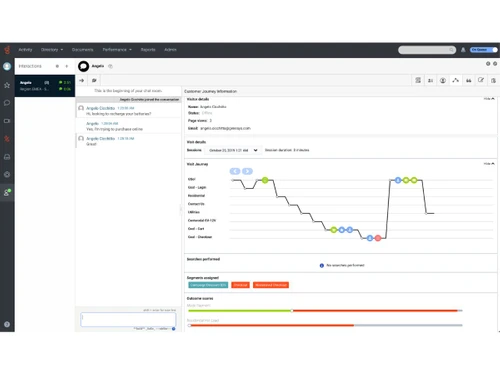Image resolution: width=500 pixels, height=375 pixels.
Task: Click the Residential Hot Lead score bar
Action: pyautogui.click(x=325, y=325)
